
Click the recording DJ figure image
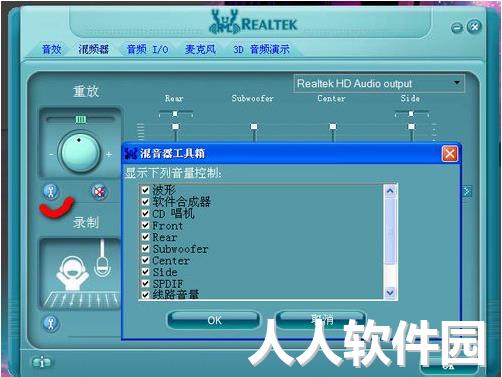click(x=72, y=273)
